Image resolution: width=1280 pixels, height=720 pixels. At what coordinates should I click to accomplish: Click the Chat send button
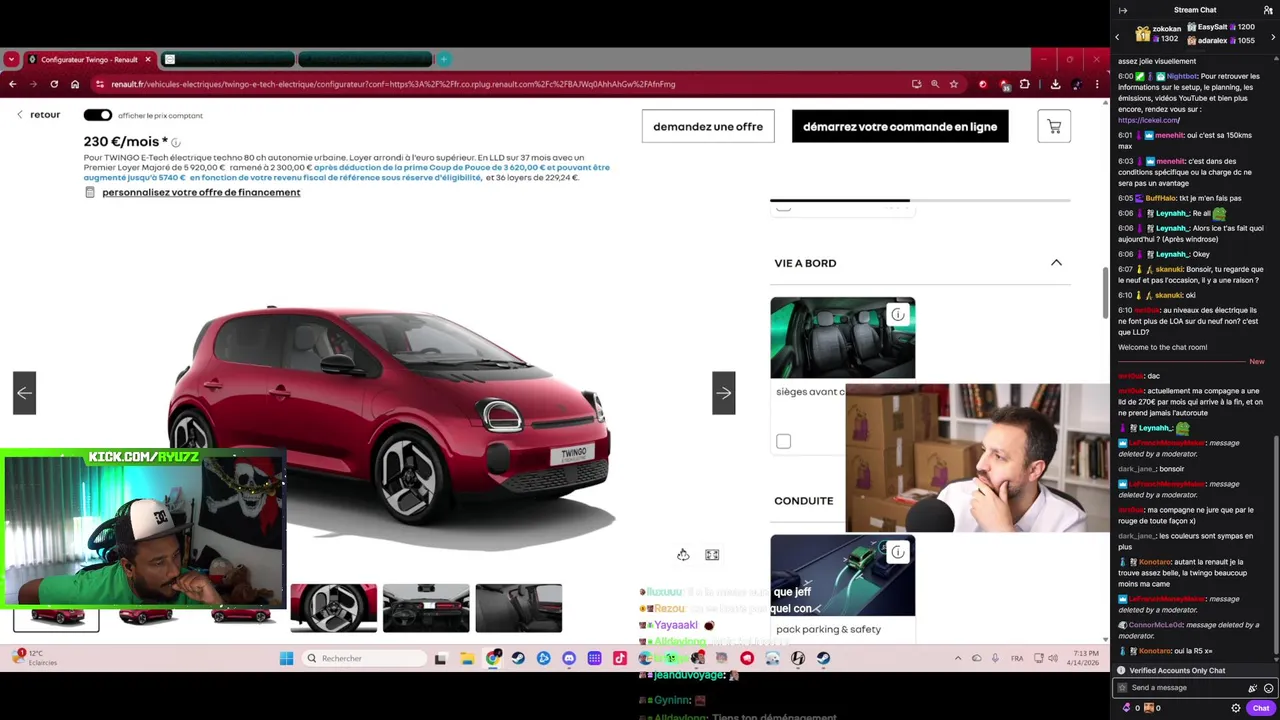[1261, 708]
